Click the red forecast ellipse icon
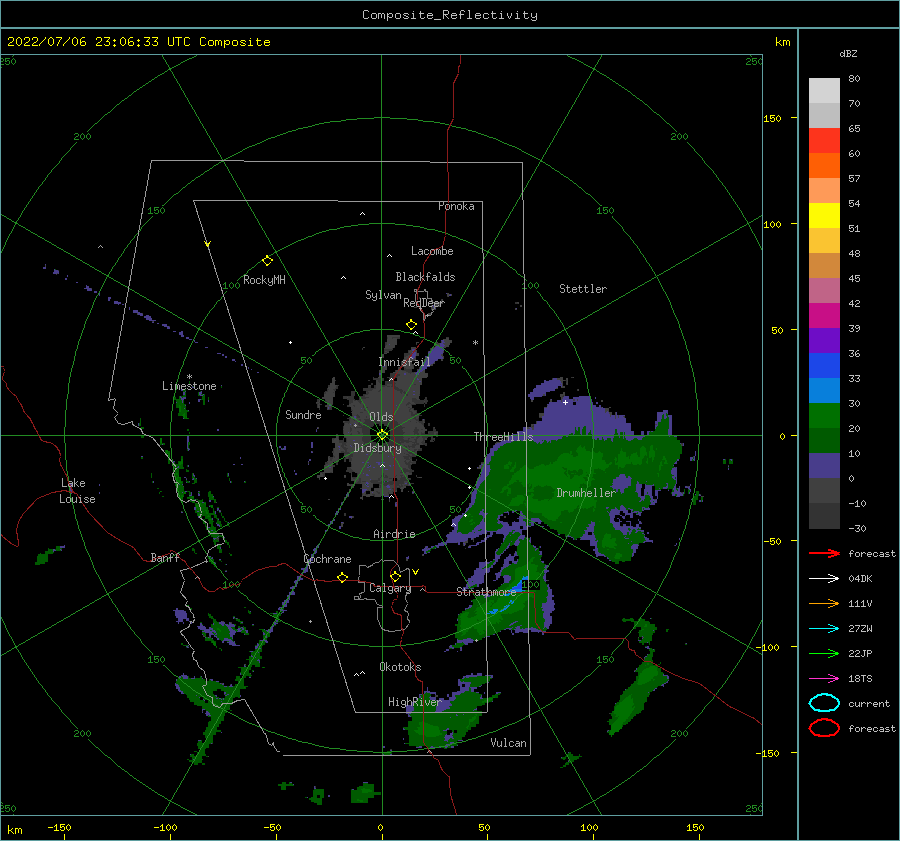Viewport: 900px width, 841px height. (x=824, y=728)
